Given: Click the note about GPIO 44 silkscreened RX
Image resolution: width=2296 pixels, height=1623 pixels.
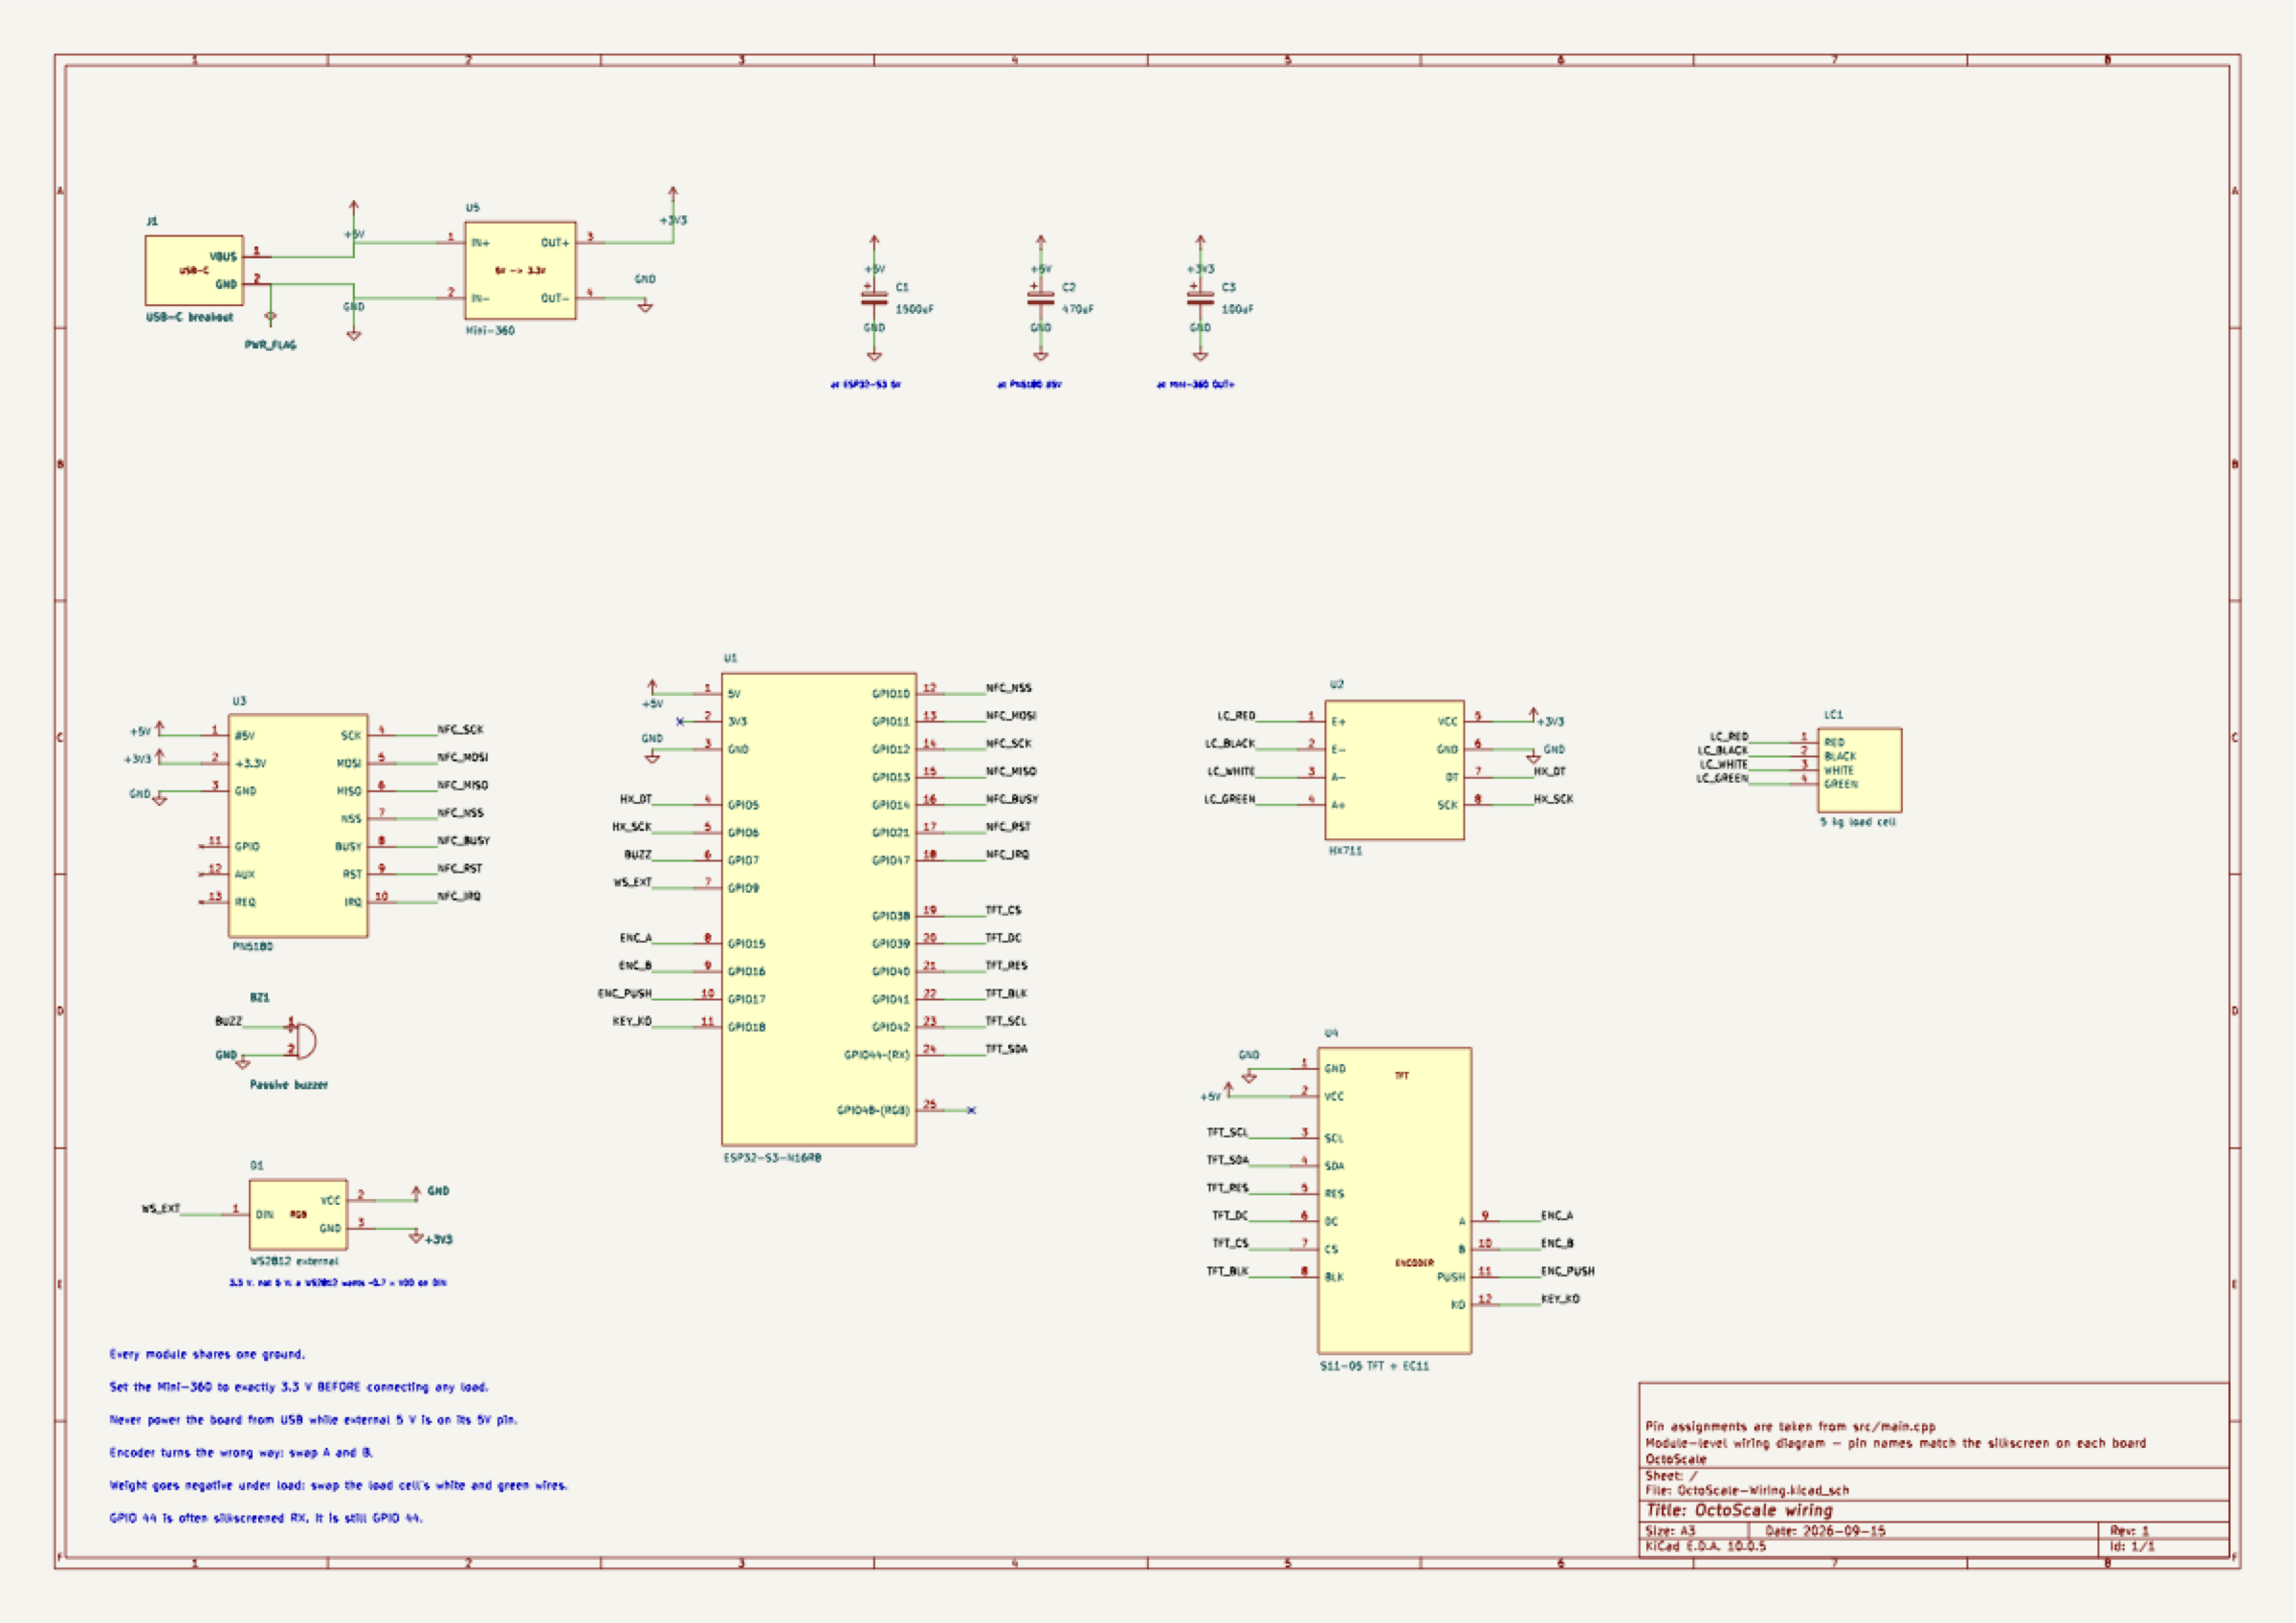Looking at the screenshot, I should (266, 1518).
